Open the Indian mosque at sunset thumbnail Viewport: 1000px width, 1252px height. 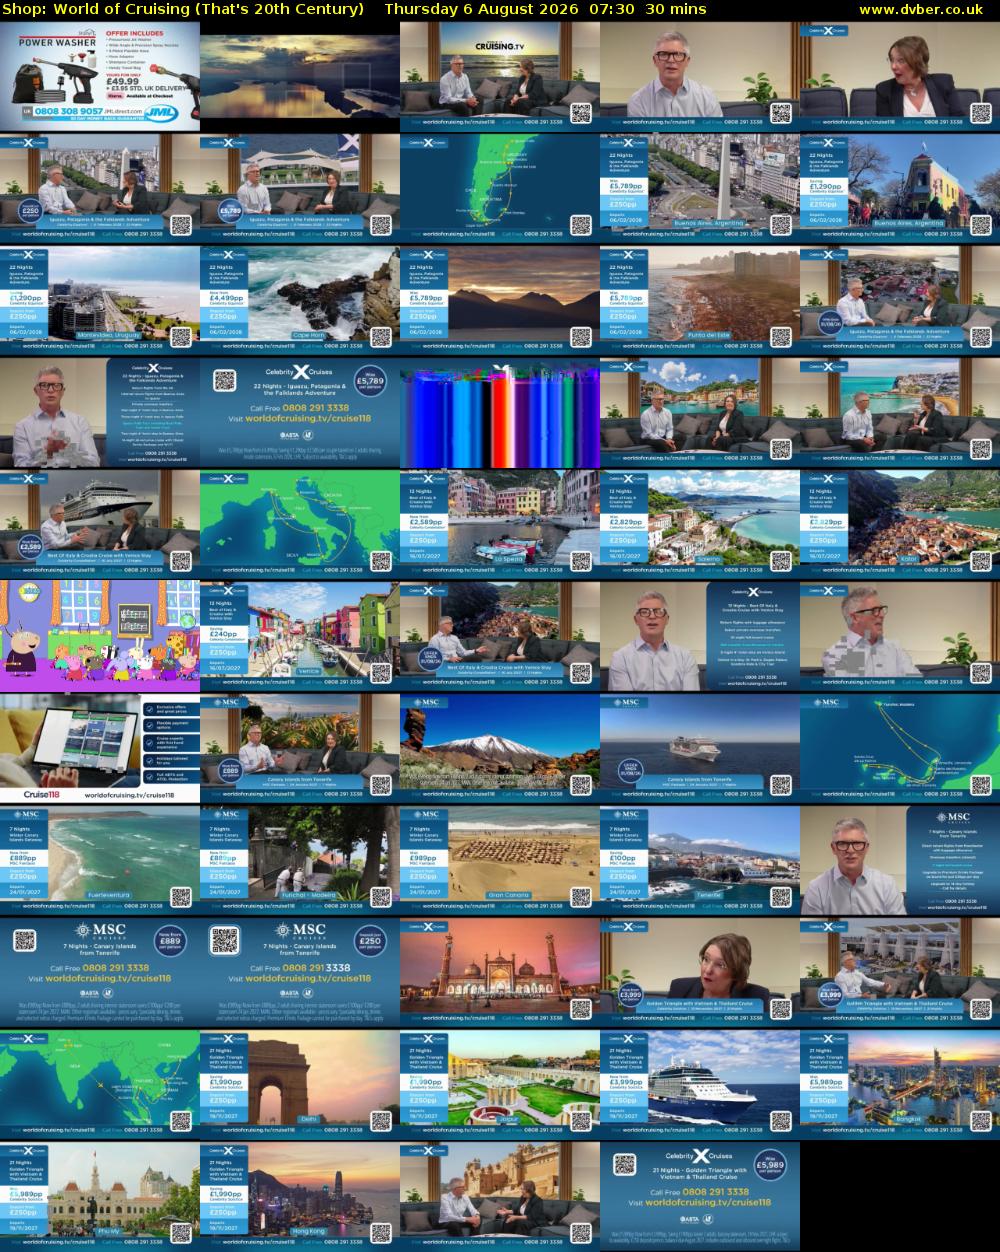click(500, 973)
